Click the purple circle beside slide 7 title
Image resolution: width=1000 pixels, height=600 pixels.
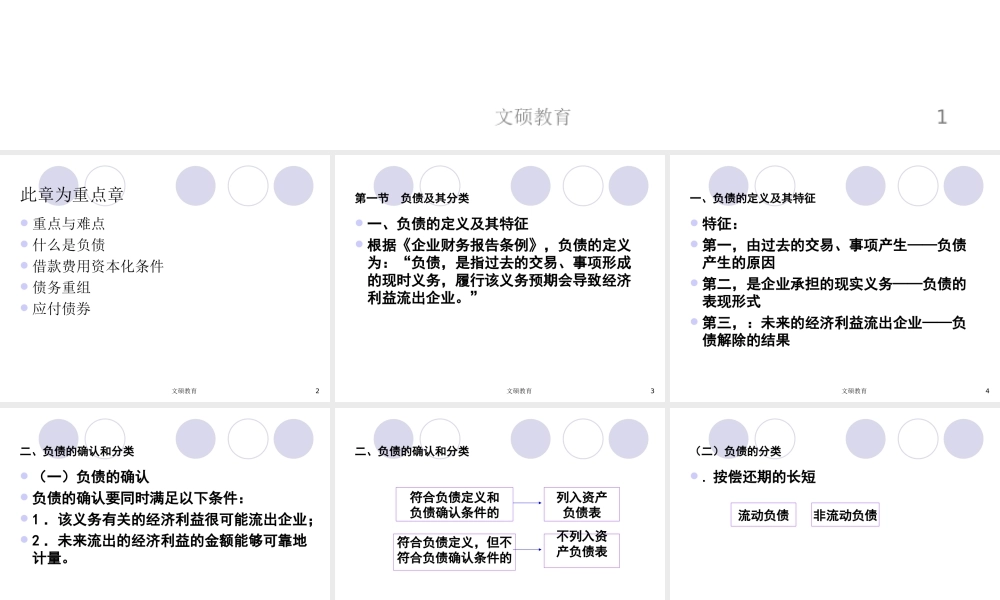pyautogui.click(x=865, y=438)
